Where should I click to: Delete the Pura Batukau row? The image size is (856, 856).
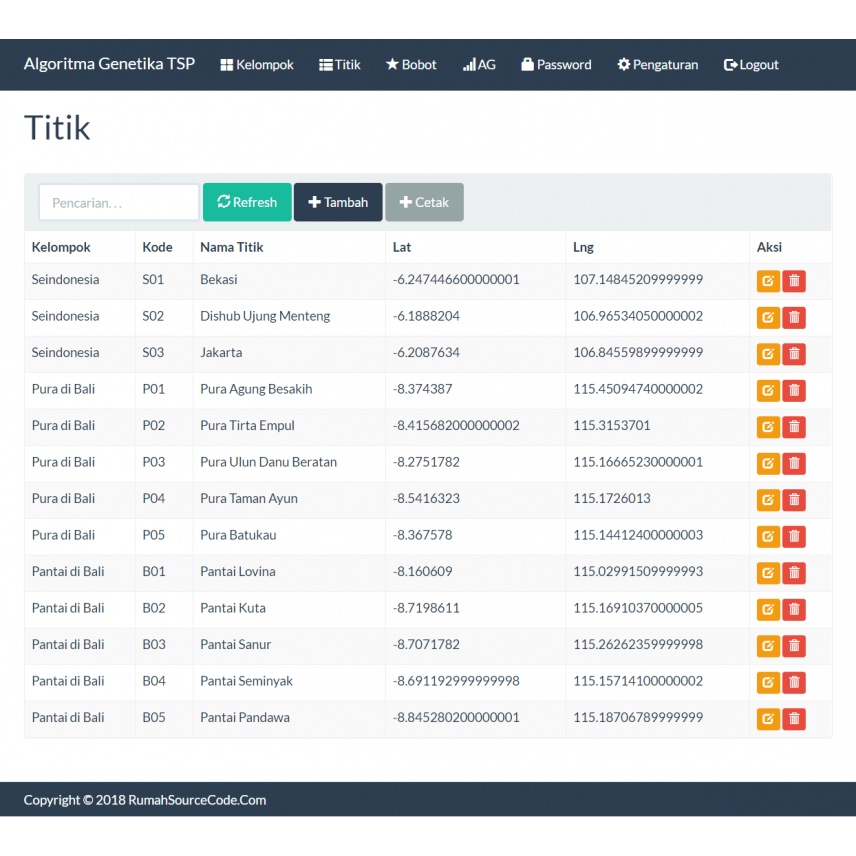(x=794, y=536)
